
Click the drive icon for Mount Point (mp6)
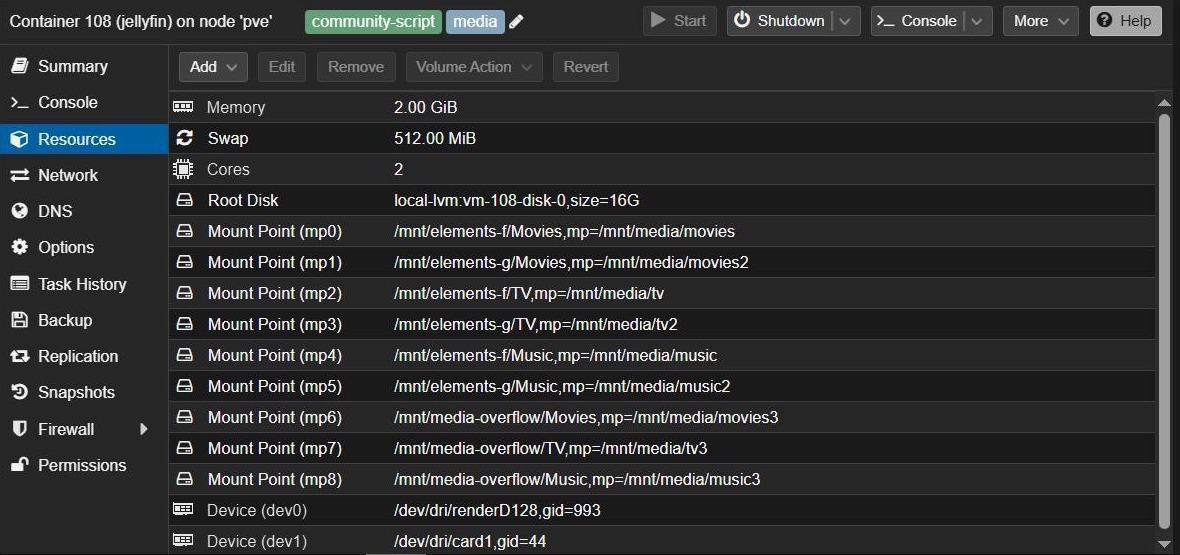coord(184,417)
